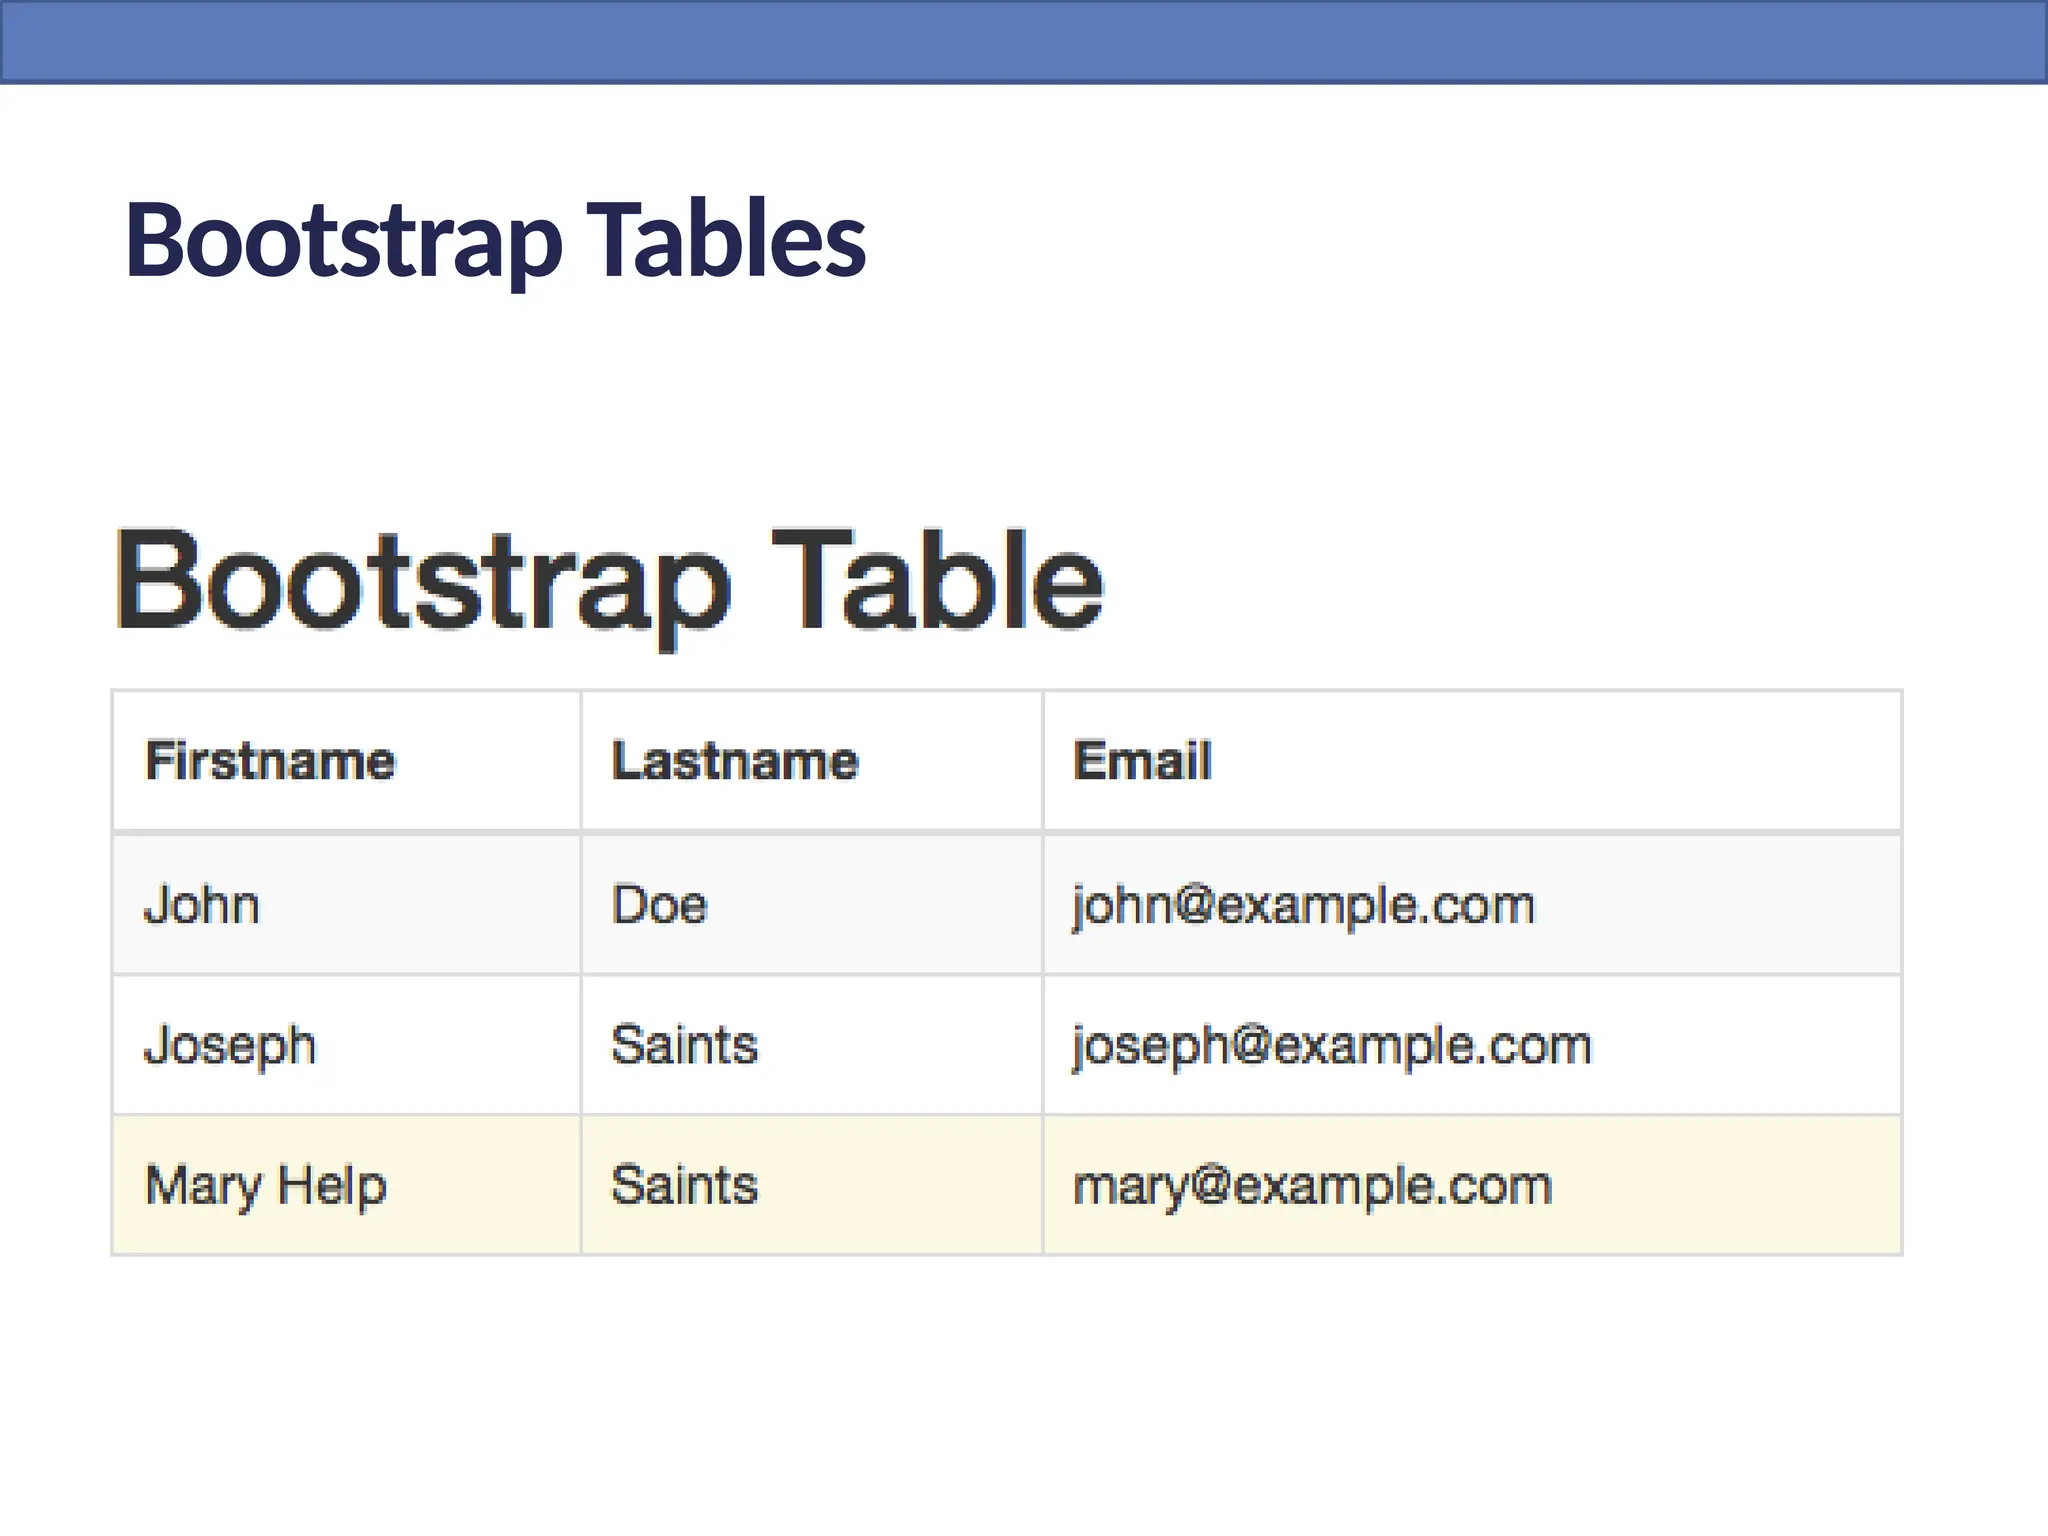Click the word Tables in slide title

726,240
